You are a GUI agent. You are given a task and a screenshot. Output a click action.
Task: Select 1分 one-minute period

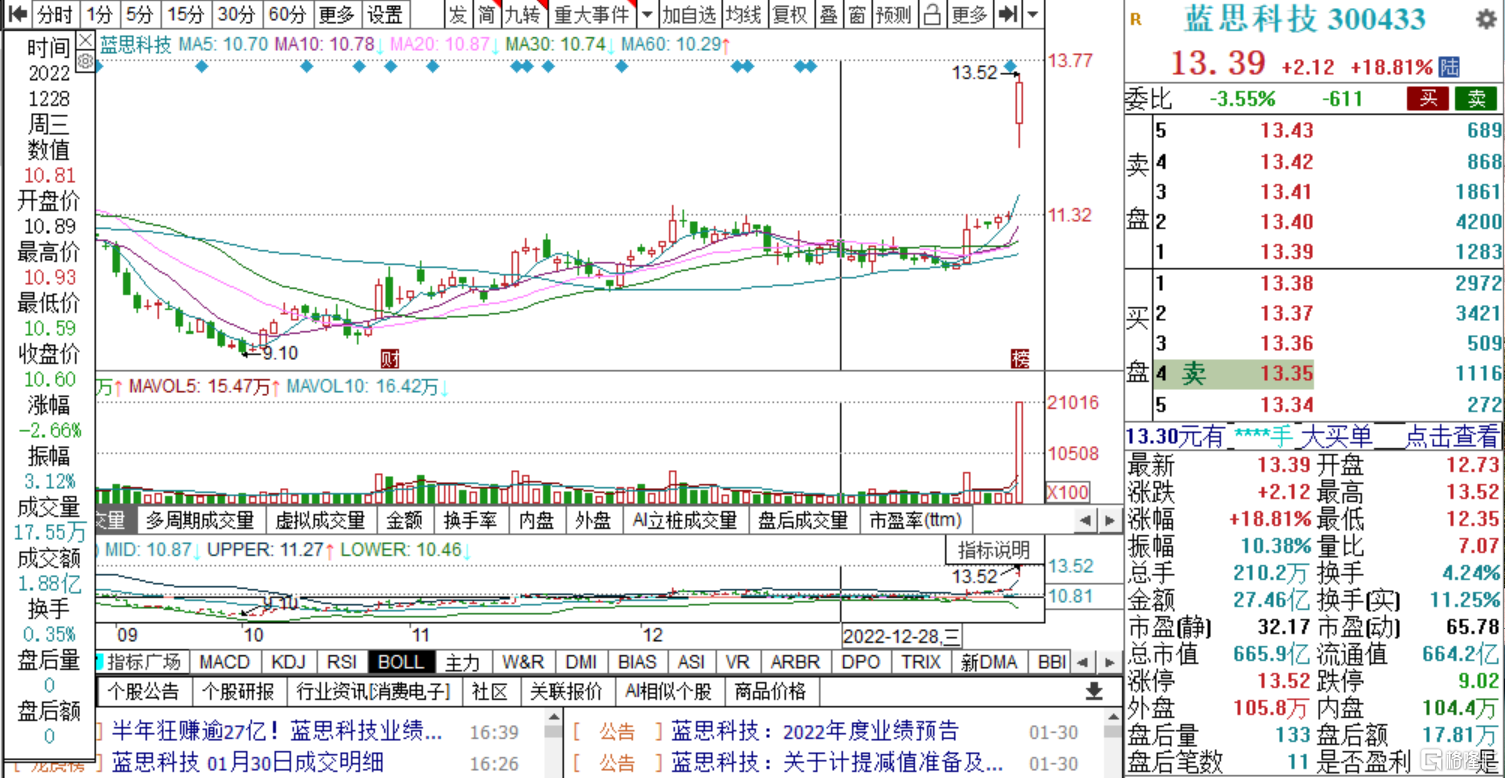coord(99,14)
